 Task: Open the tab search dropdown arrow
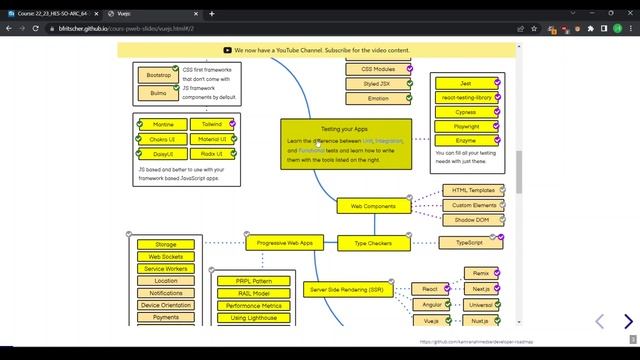(573, 13)
